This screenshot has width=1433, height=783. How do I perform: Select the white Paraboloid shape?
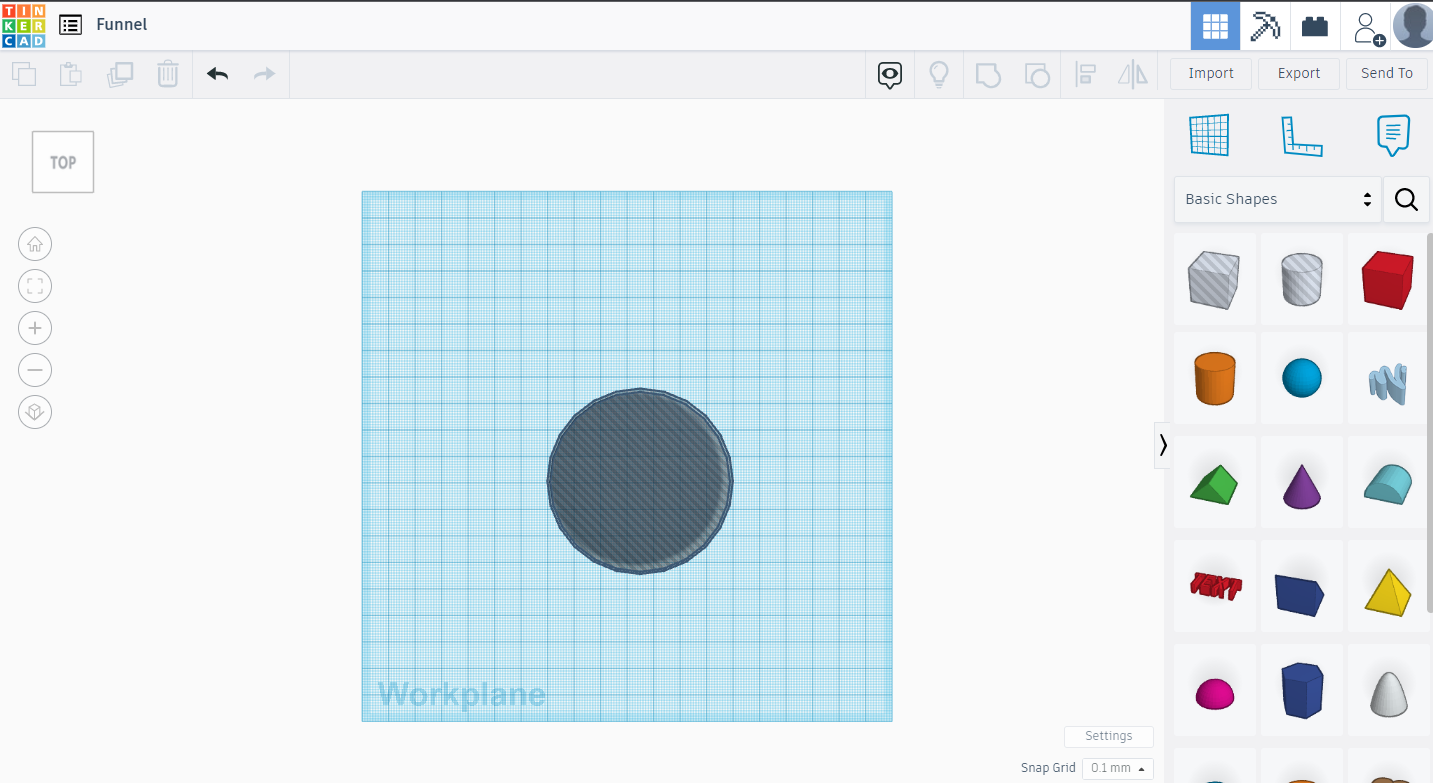coord(1388,691)
